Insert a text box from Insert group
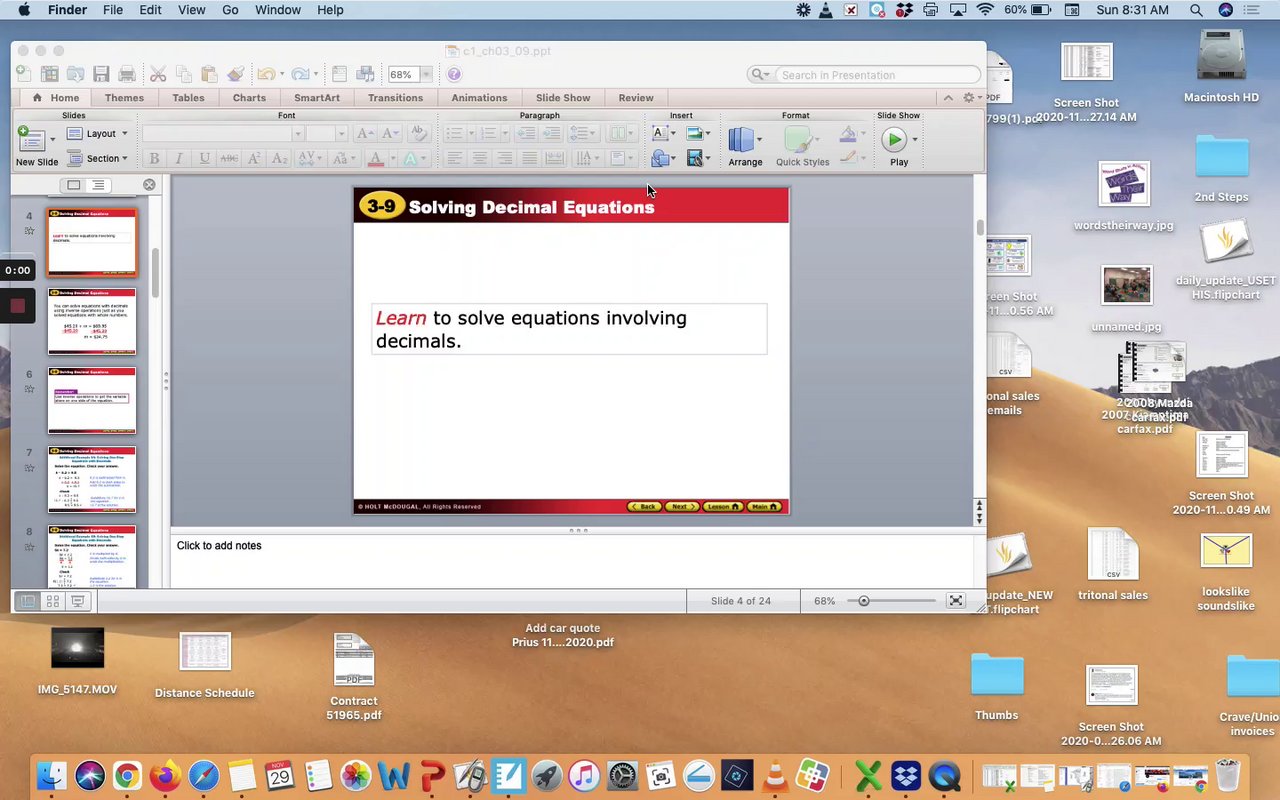The image size is (1280, 800). (659, 133)
